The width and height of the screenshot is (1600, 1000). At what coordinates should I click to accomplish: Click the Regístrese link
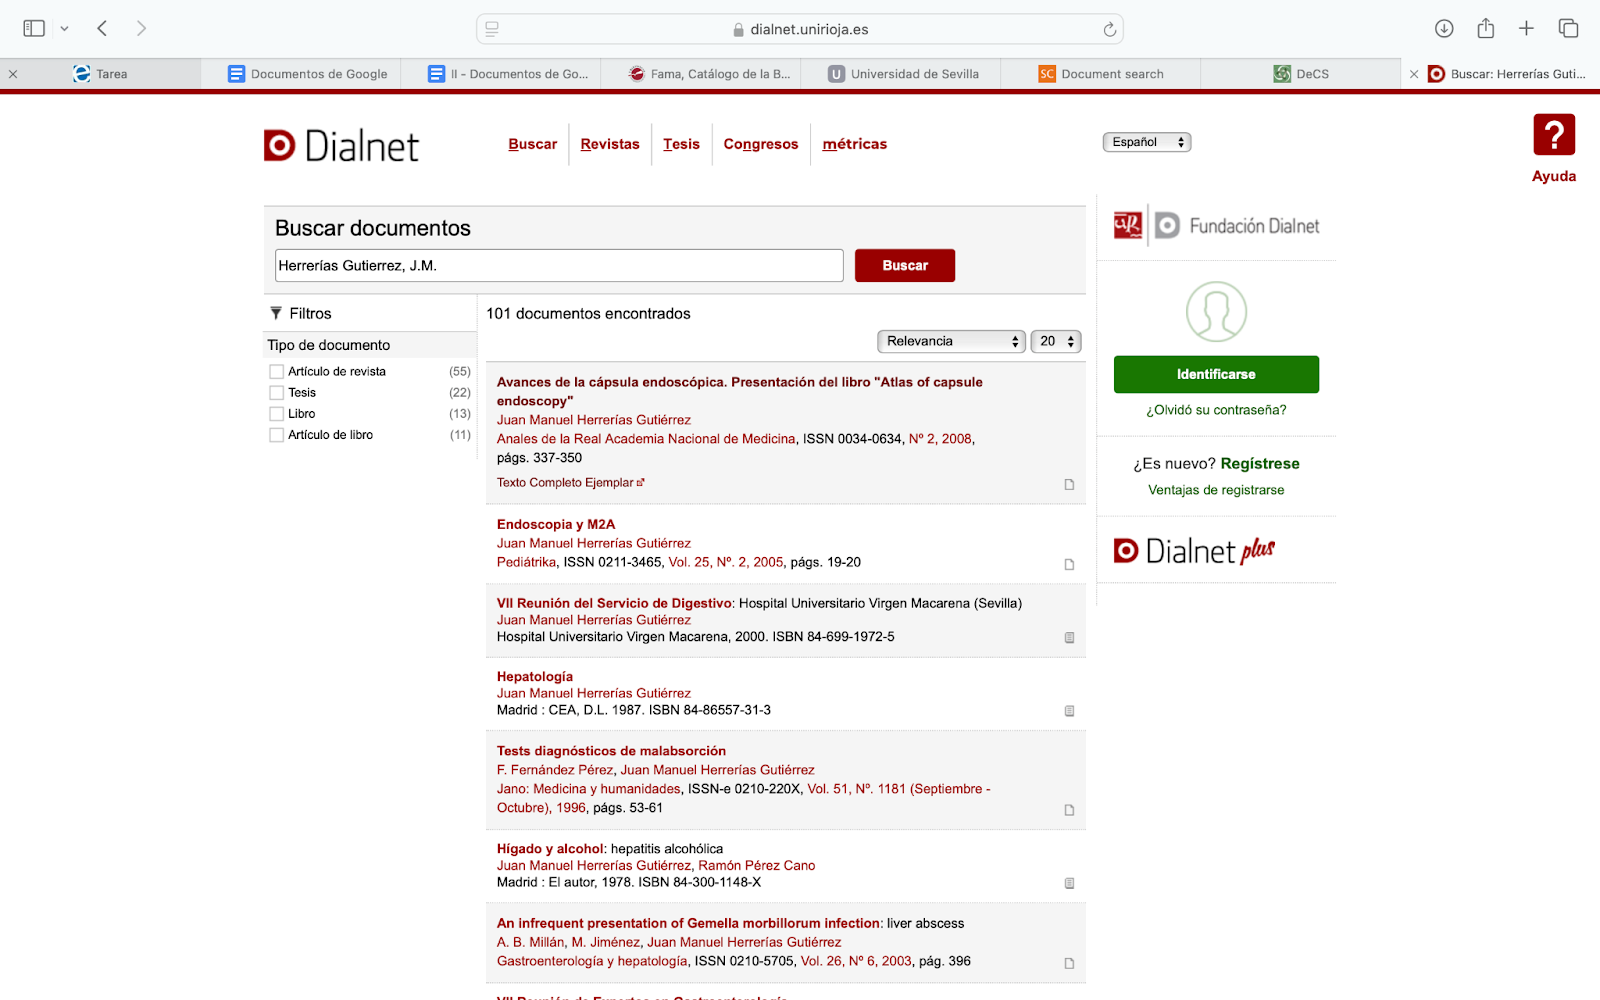pos(1260,464)
